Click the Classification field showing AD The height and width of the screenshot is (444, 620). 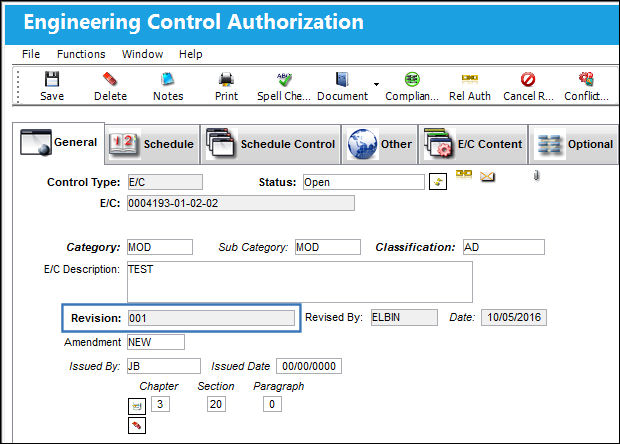coord(504,247)
